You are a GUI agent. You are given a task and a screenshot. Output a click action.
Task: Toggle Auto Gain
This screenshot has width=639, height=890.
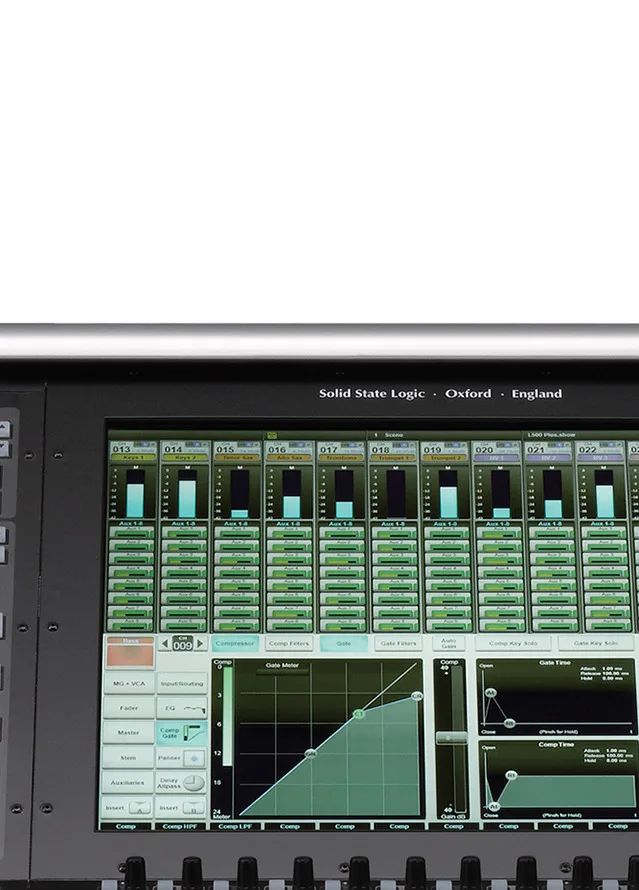(x=449, y=643)
